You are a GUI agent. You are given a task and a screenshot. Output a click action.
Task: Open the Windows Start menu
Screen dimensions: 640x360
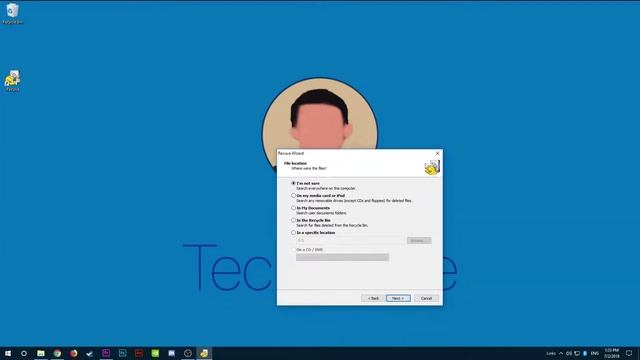[8, 353]
